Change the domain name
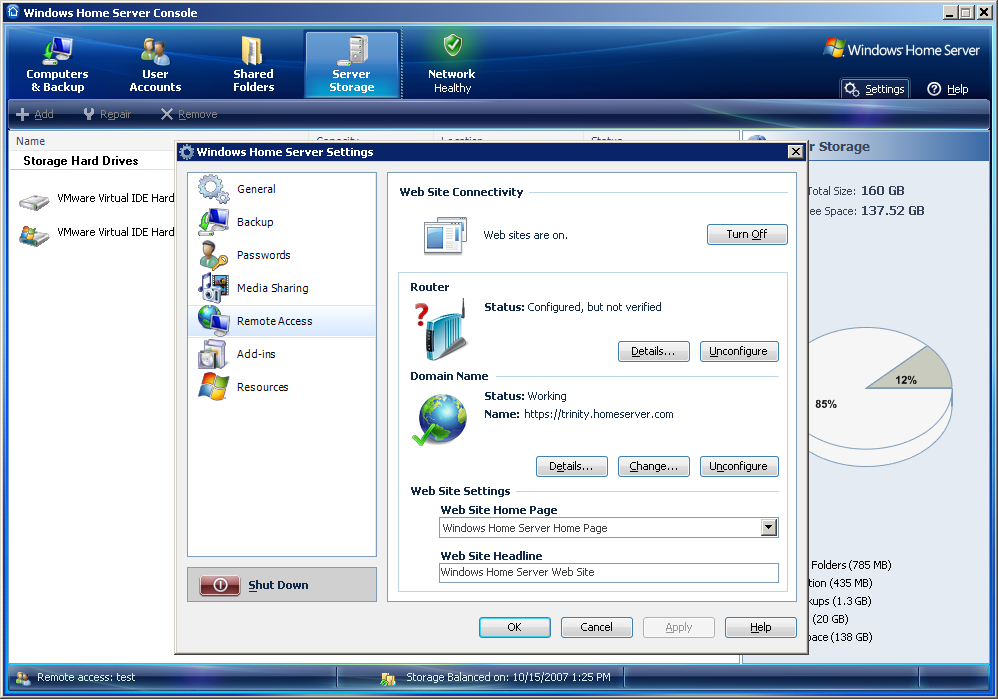 pos(654,467)
